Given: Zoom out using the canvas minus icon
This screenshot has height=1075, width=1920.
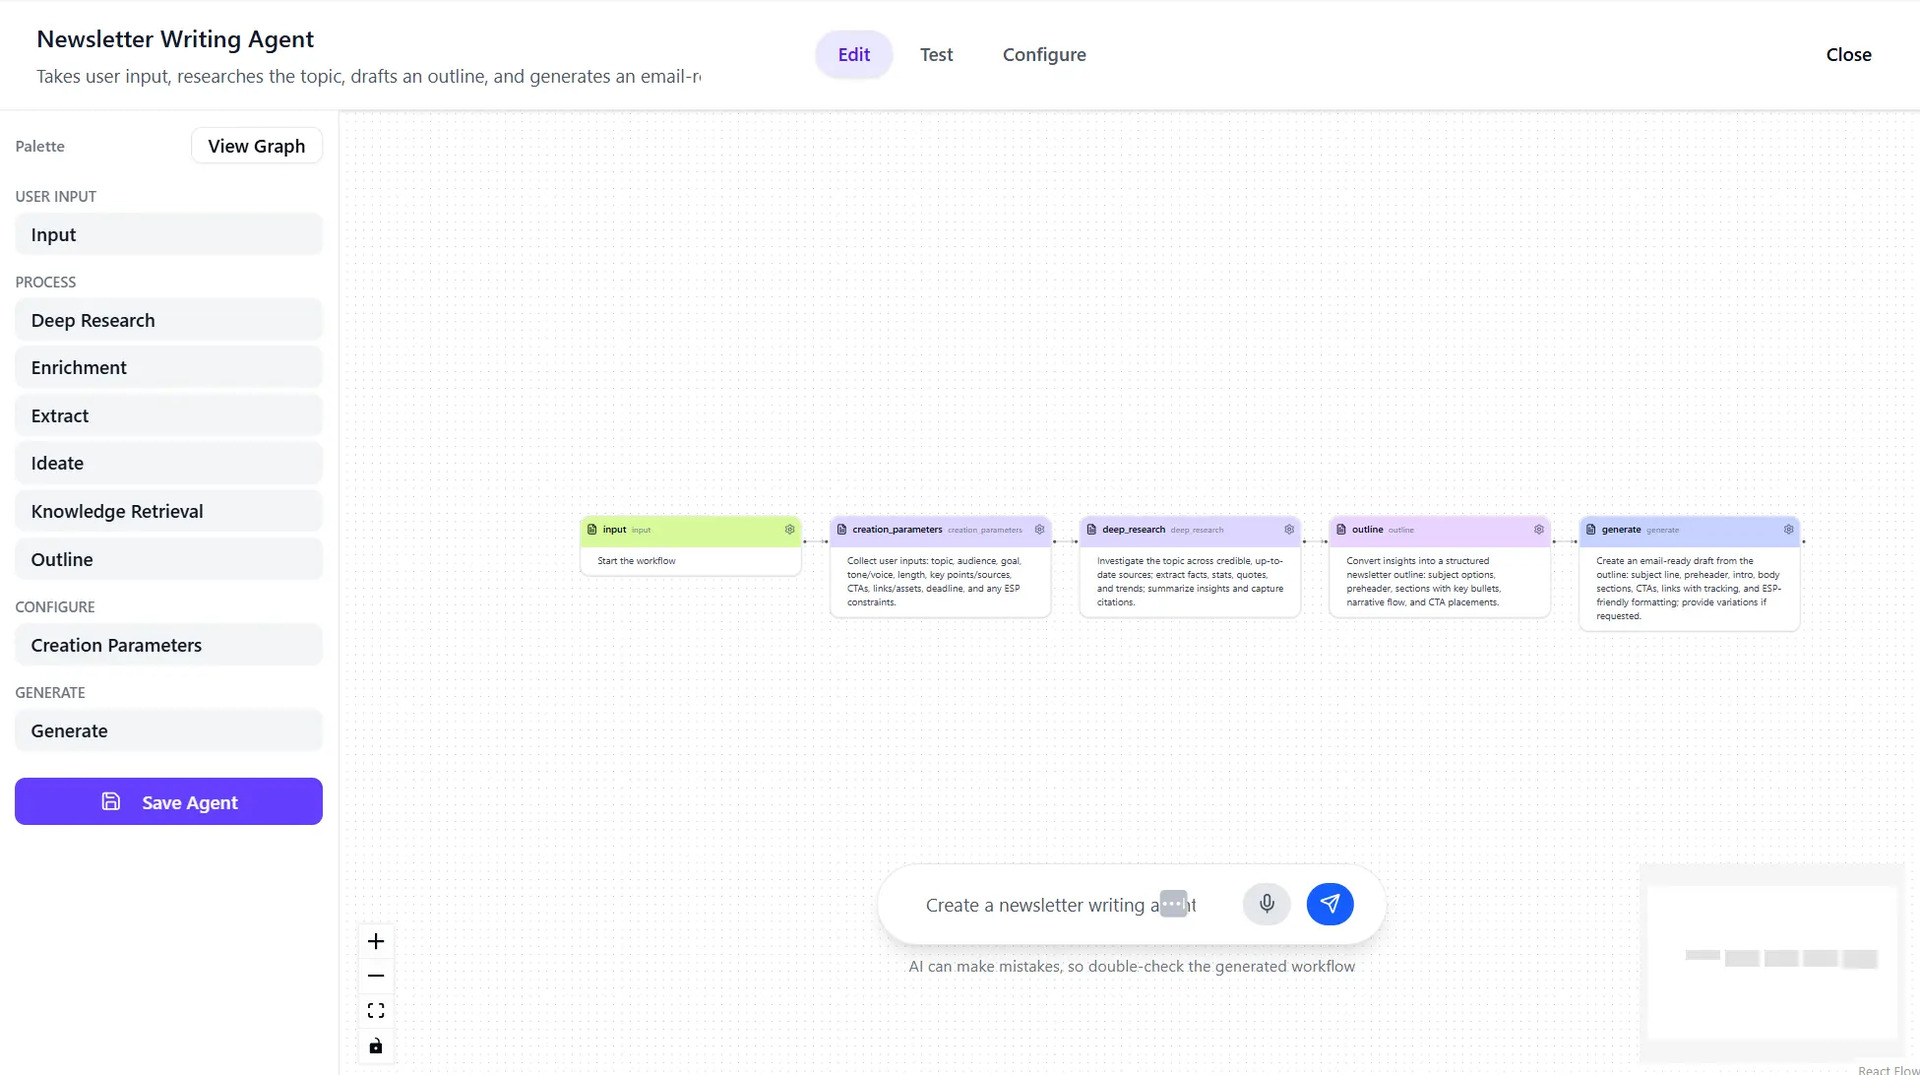Looking at the screenshot, I should 376,975.
